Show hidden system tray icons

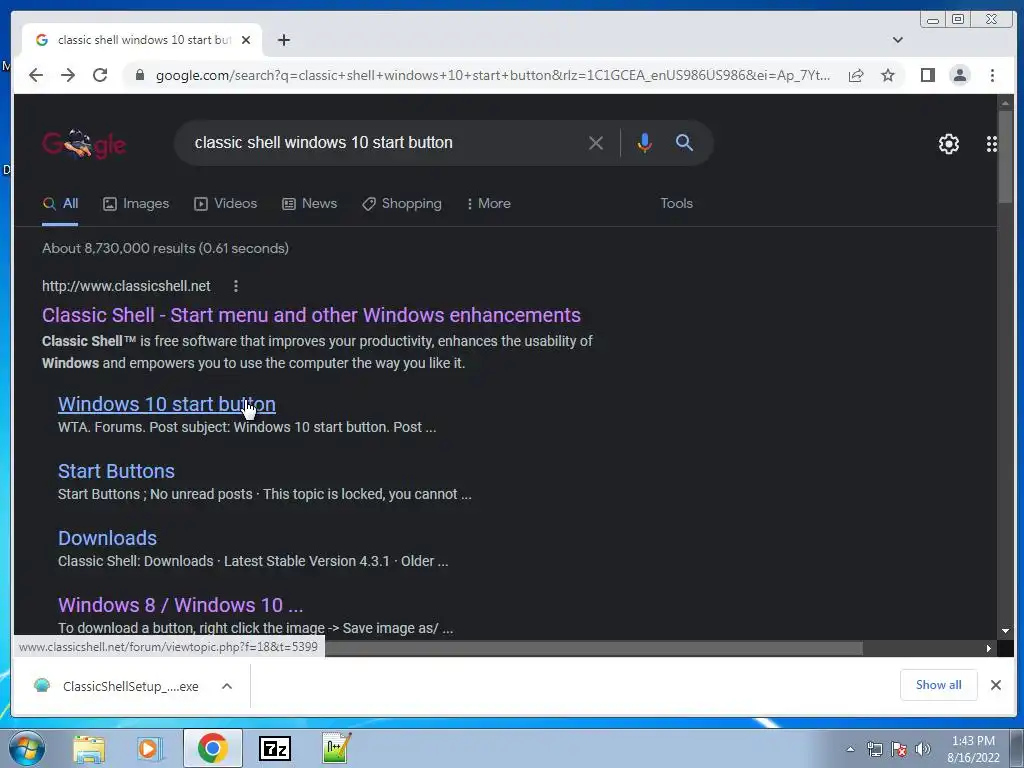click(850, 749)
